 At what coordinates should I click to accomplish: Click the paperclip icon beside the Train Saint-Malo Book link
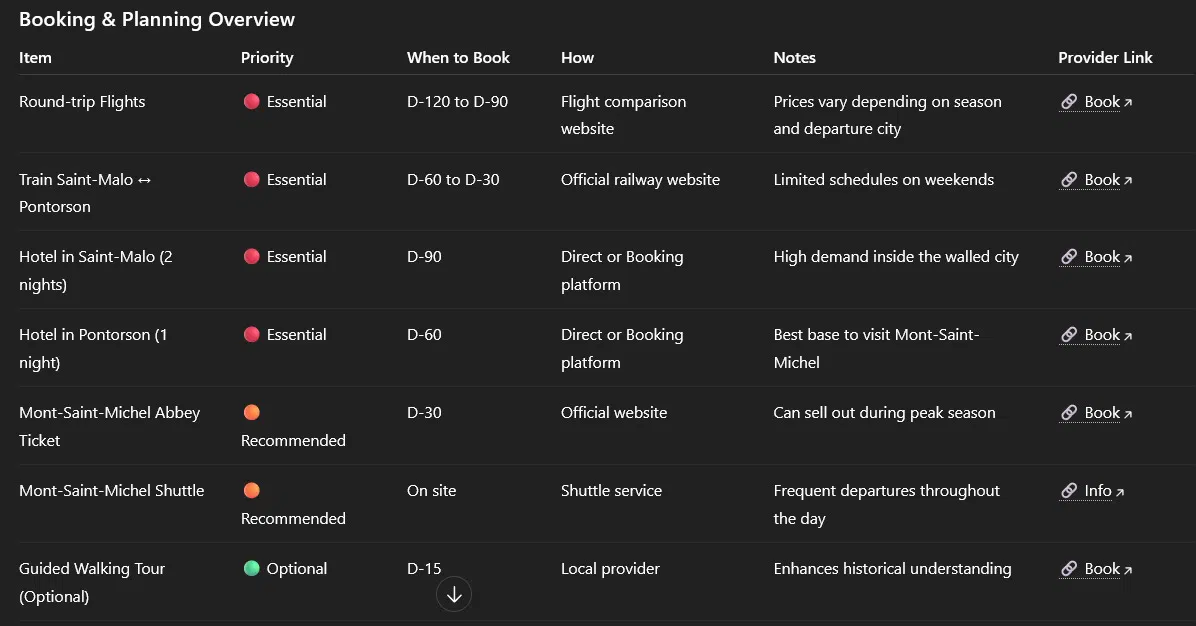coord(1069,179)
